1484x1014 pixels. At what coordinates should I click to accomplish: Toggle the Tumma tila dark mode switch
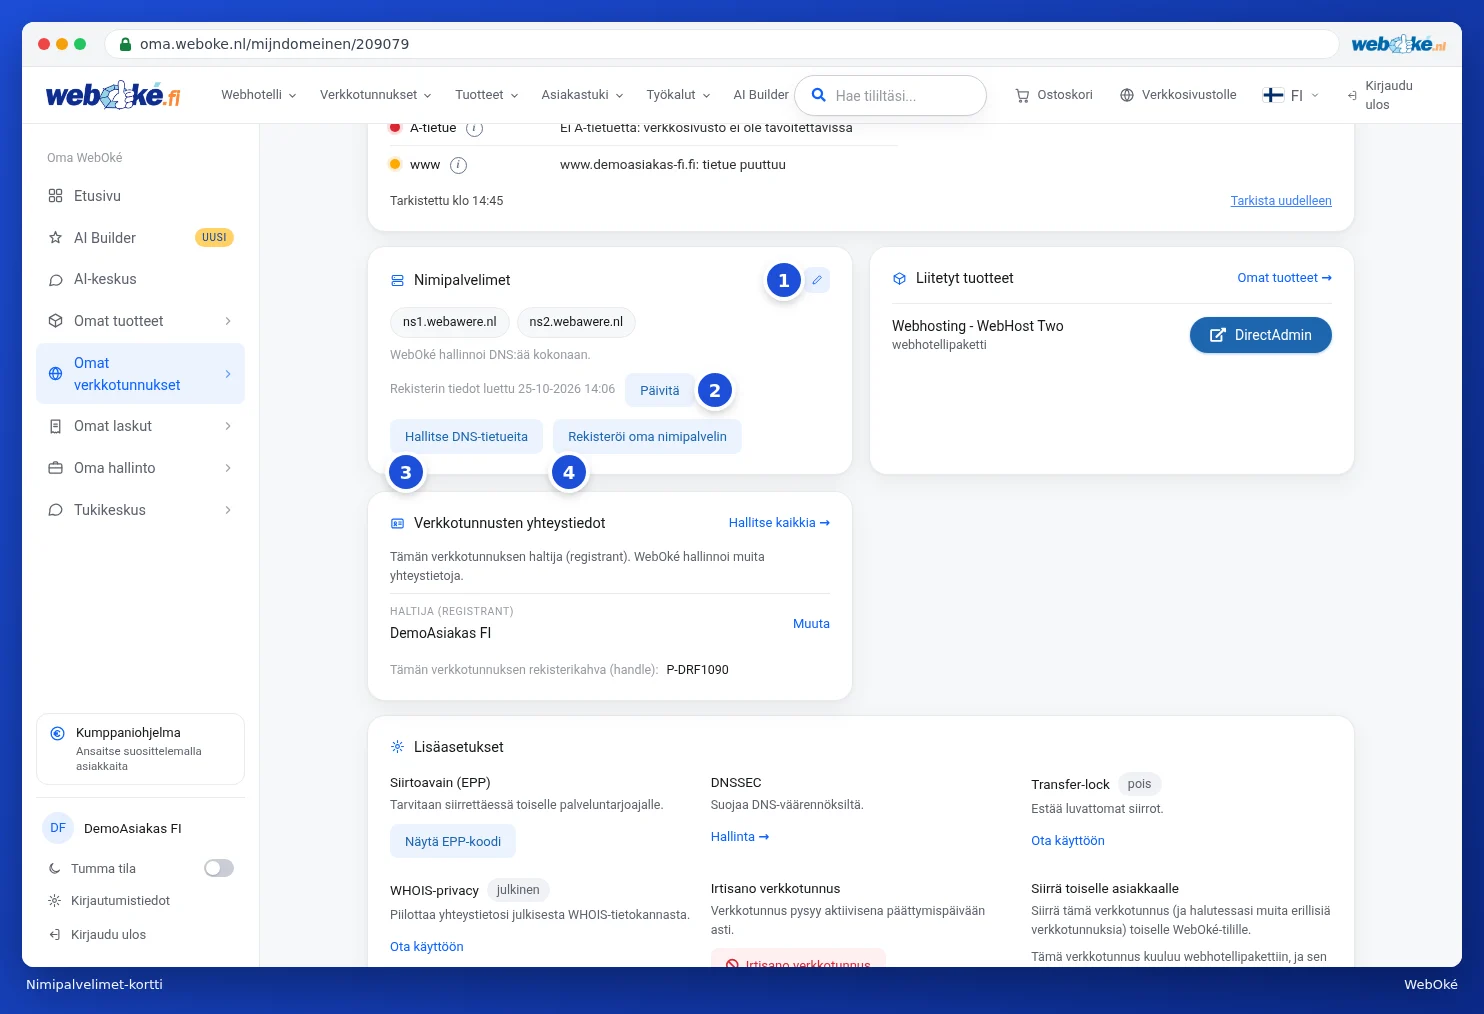(x=219, y=868)
